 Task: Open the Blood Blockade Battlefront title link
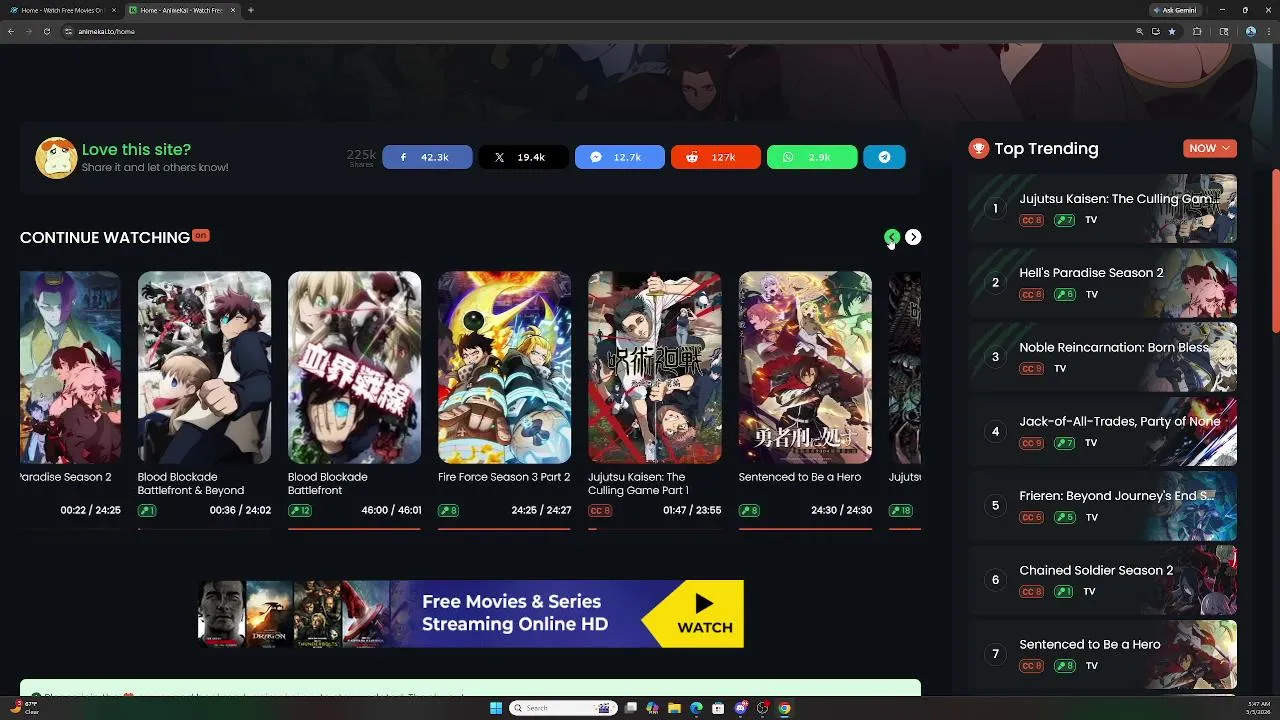point(328,484)
